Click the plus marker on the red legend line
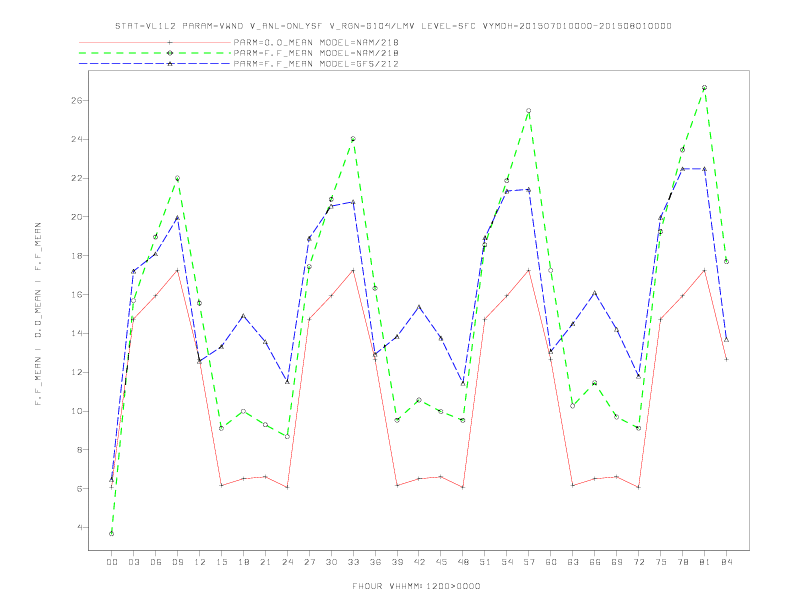Viewport: 792px width, 612px height. [170, 42]
